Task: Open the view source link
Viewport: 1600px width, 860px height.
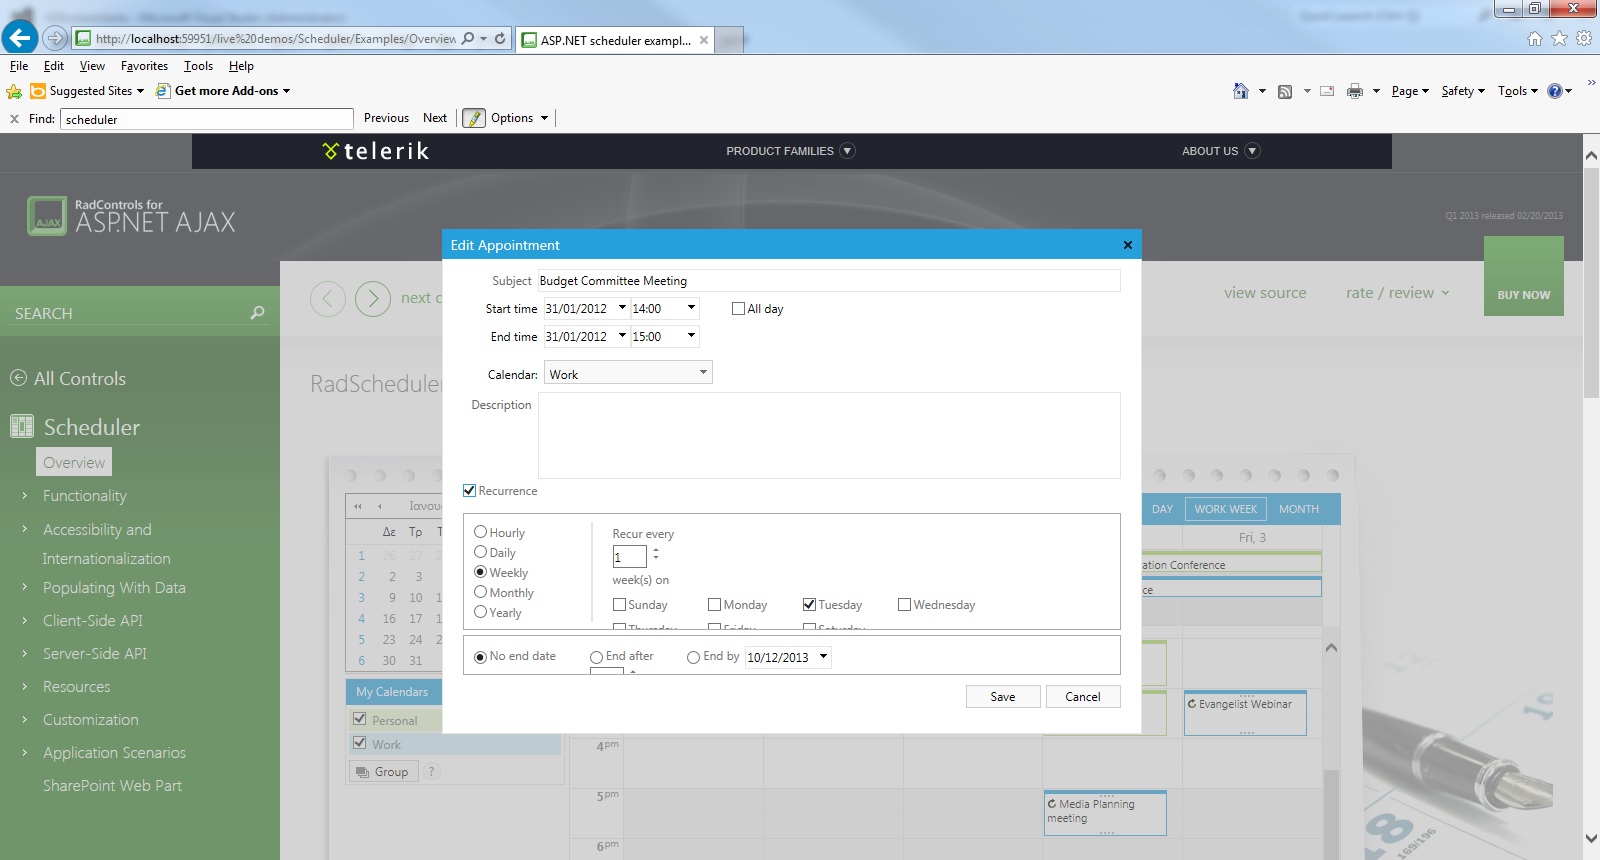Action: point(1265,293)
